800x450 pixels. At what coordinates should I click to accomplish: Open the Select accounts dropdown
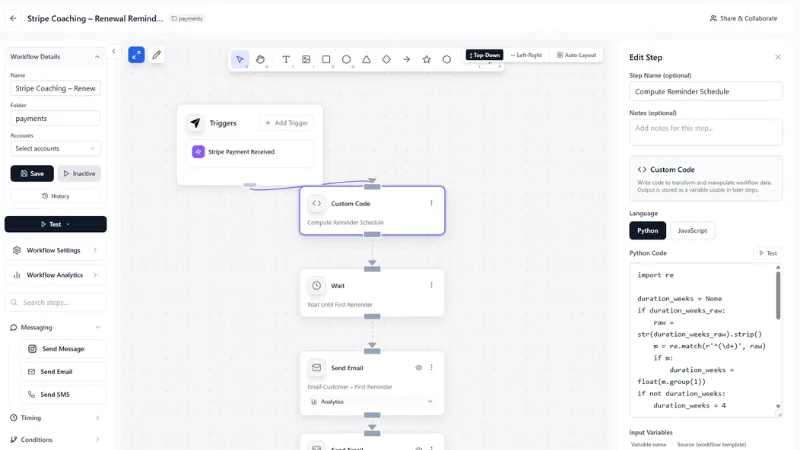(x=55, y=148)
